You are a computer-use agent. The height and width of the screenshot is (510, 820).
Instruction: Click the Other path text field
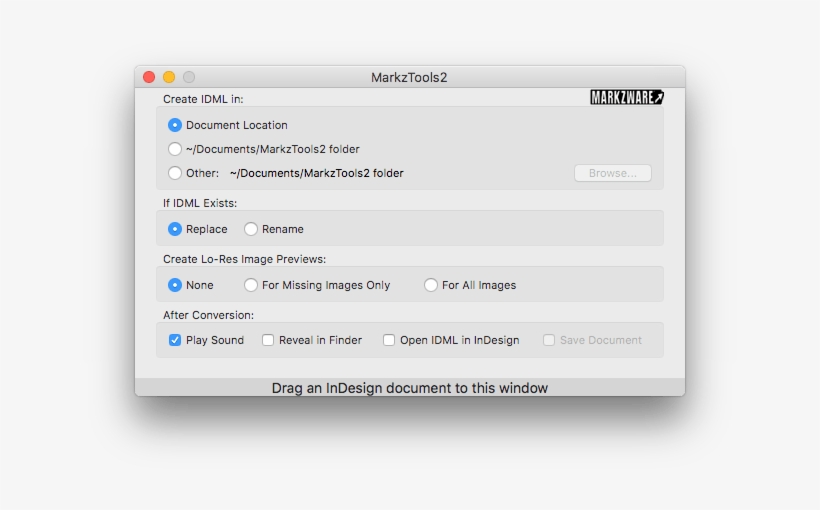tap(316, 173)
